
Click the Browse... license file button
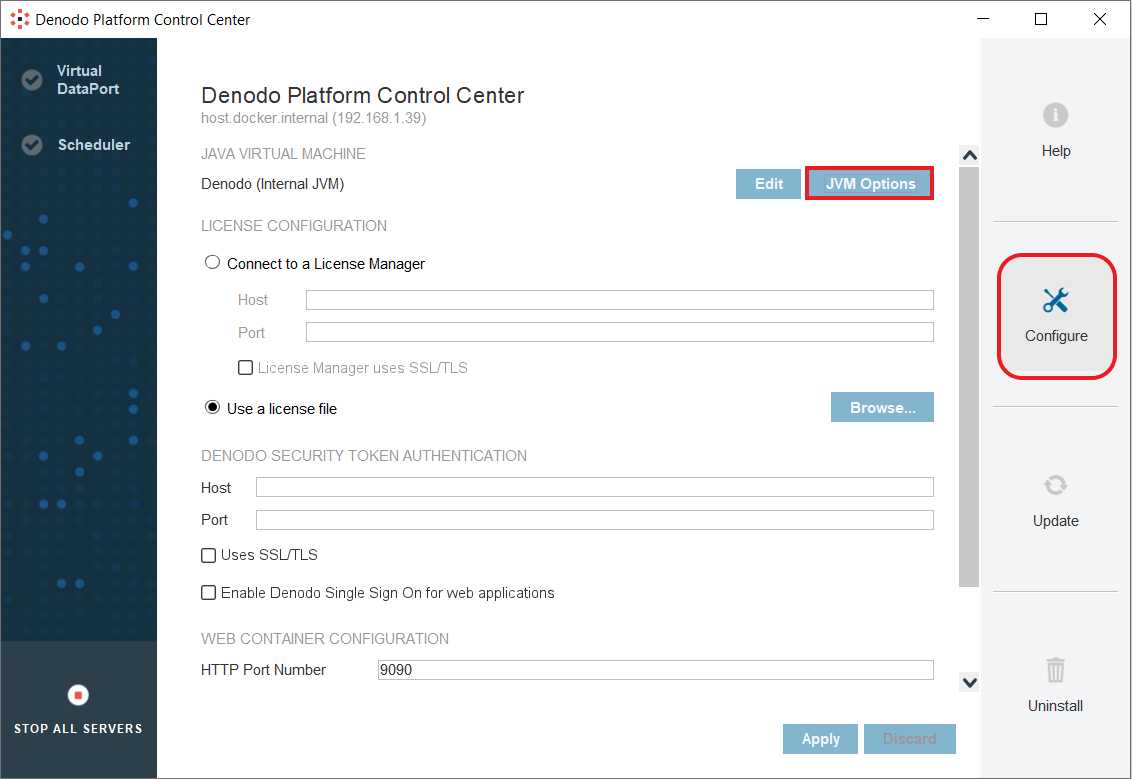tap(882, 407)
